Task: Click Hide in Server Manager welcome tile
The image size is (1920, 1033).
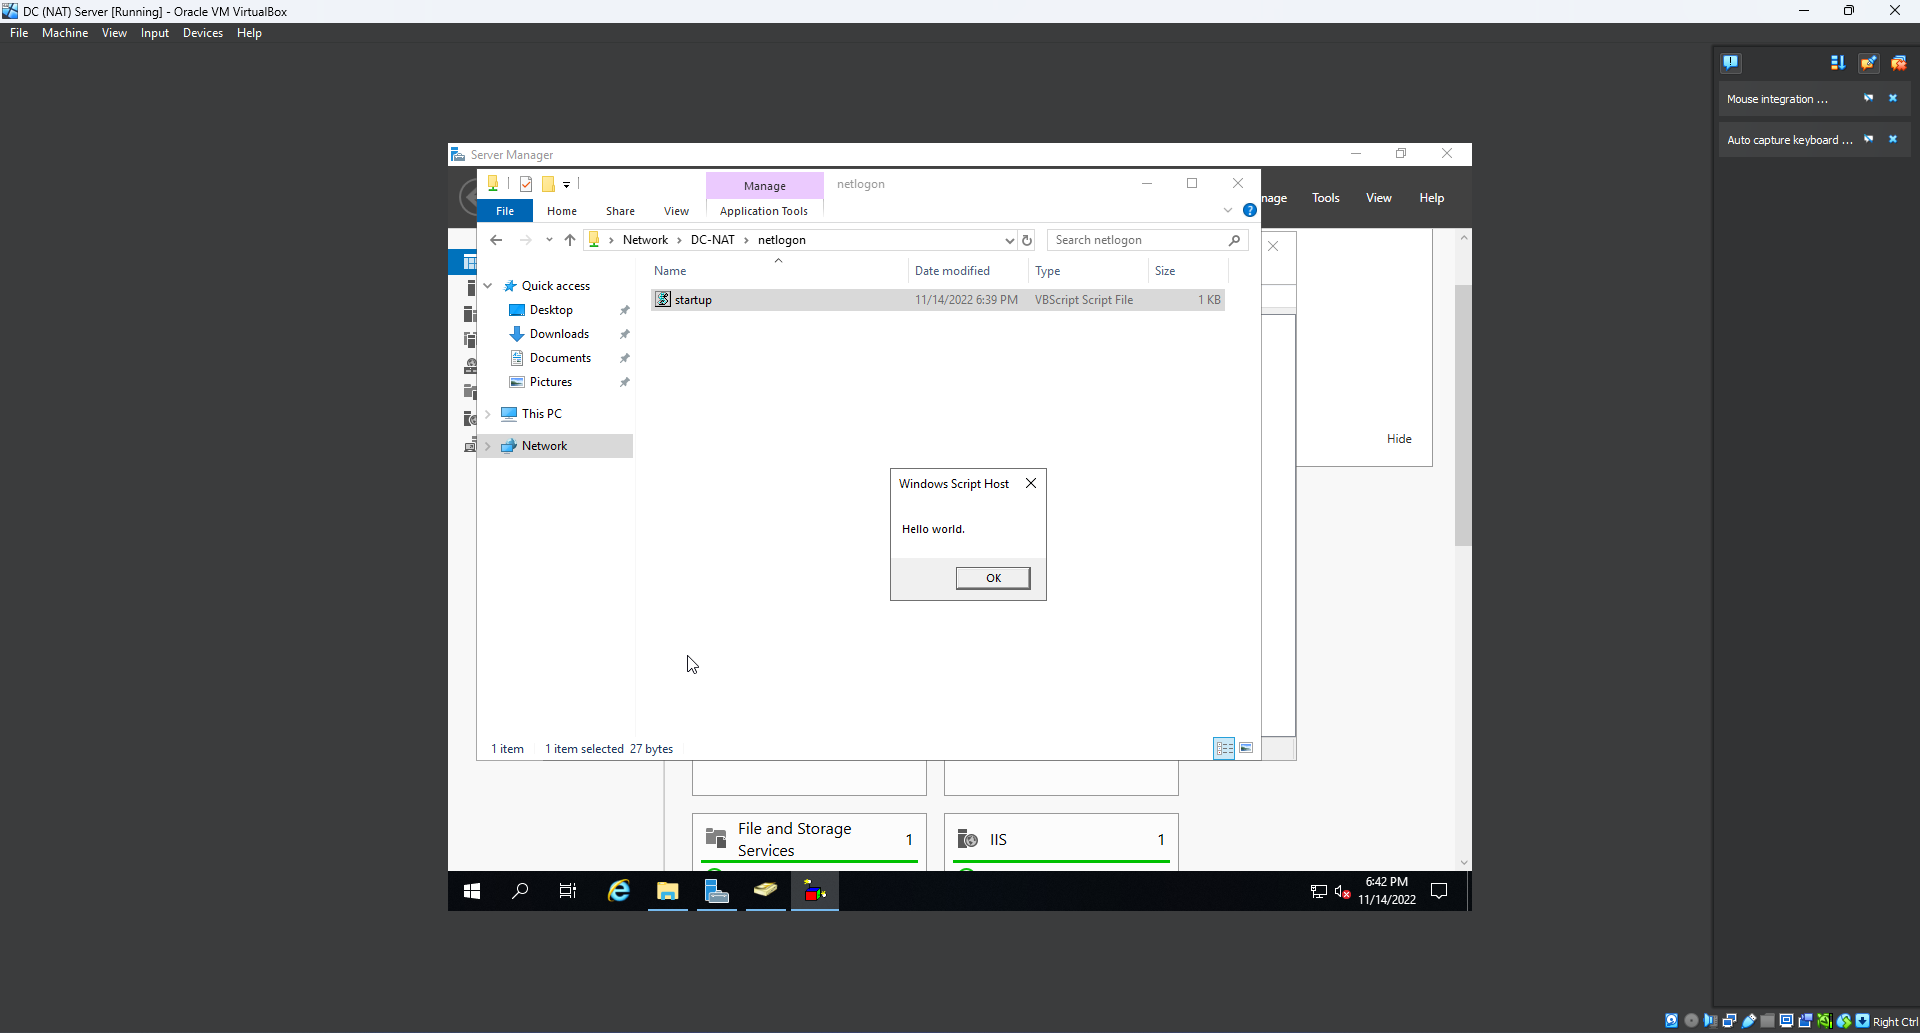Action: (x=1399, y=439)
